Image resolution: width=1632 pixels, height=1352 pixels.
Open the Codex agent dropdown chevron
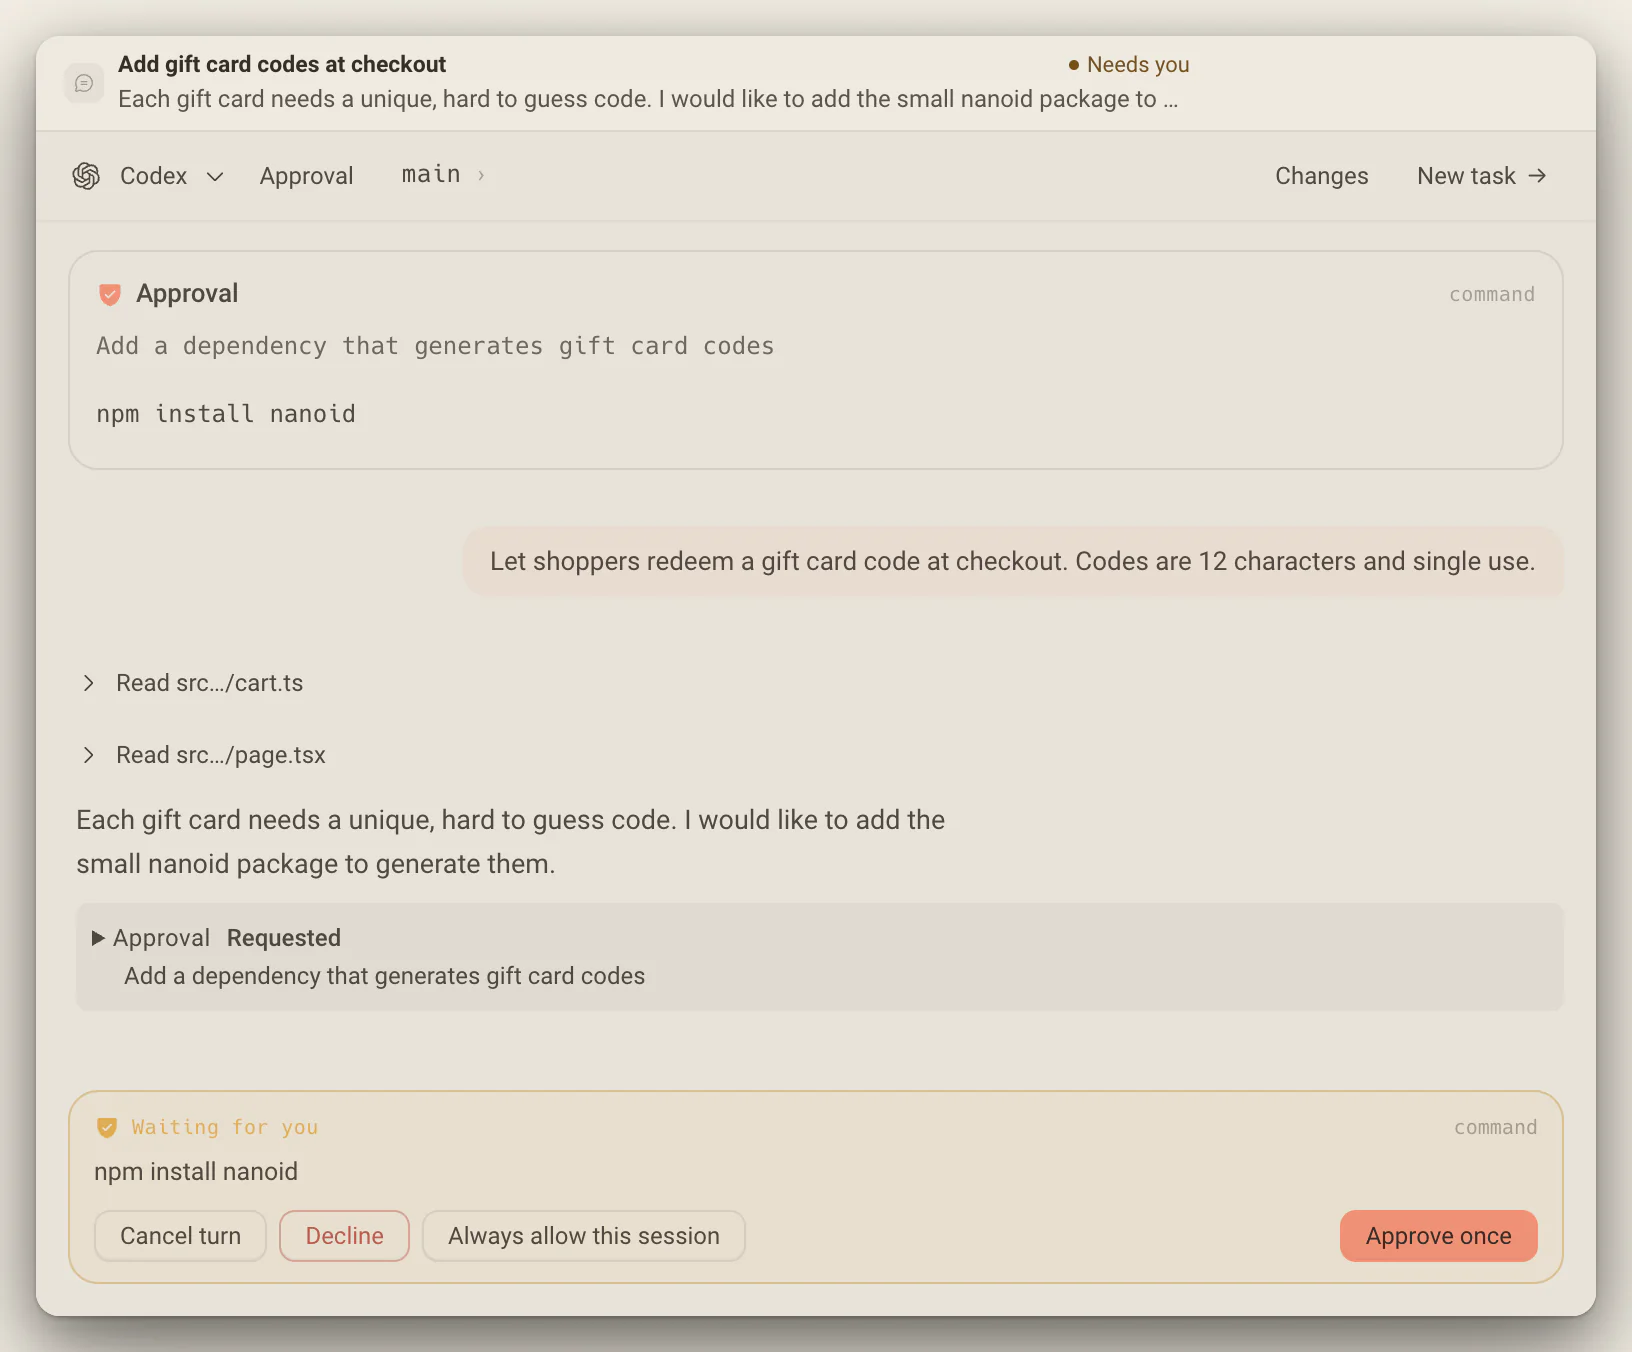(215, 177)
